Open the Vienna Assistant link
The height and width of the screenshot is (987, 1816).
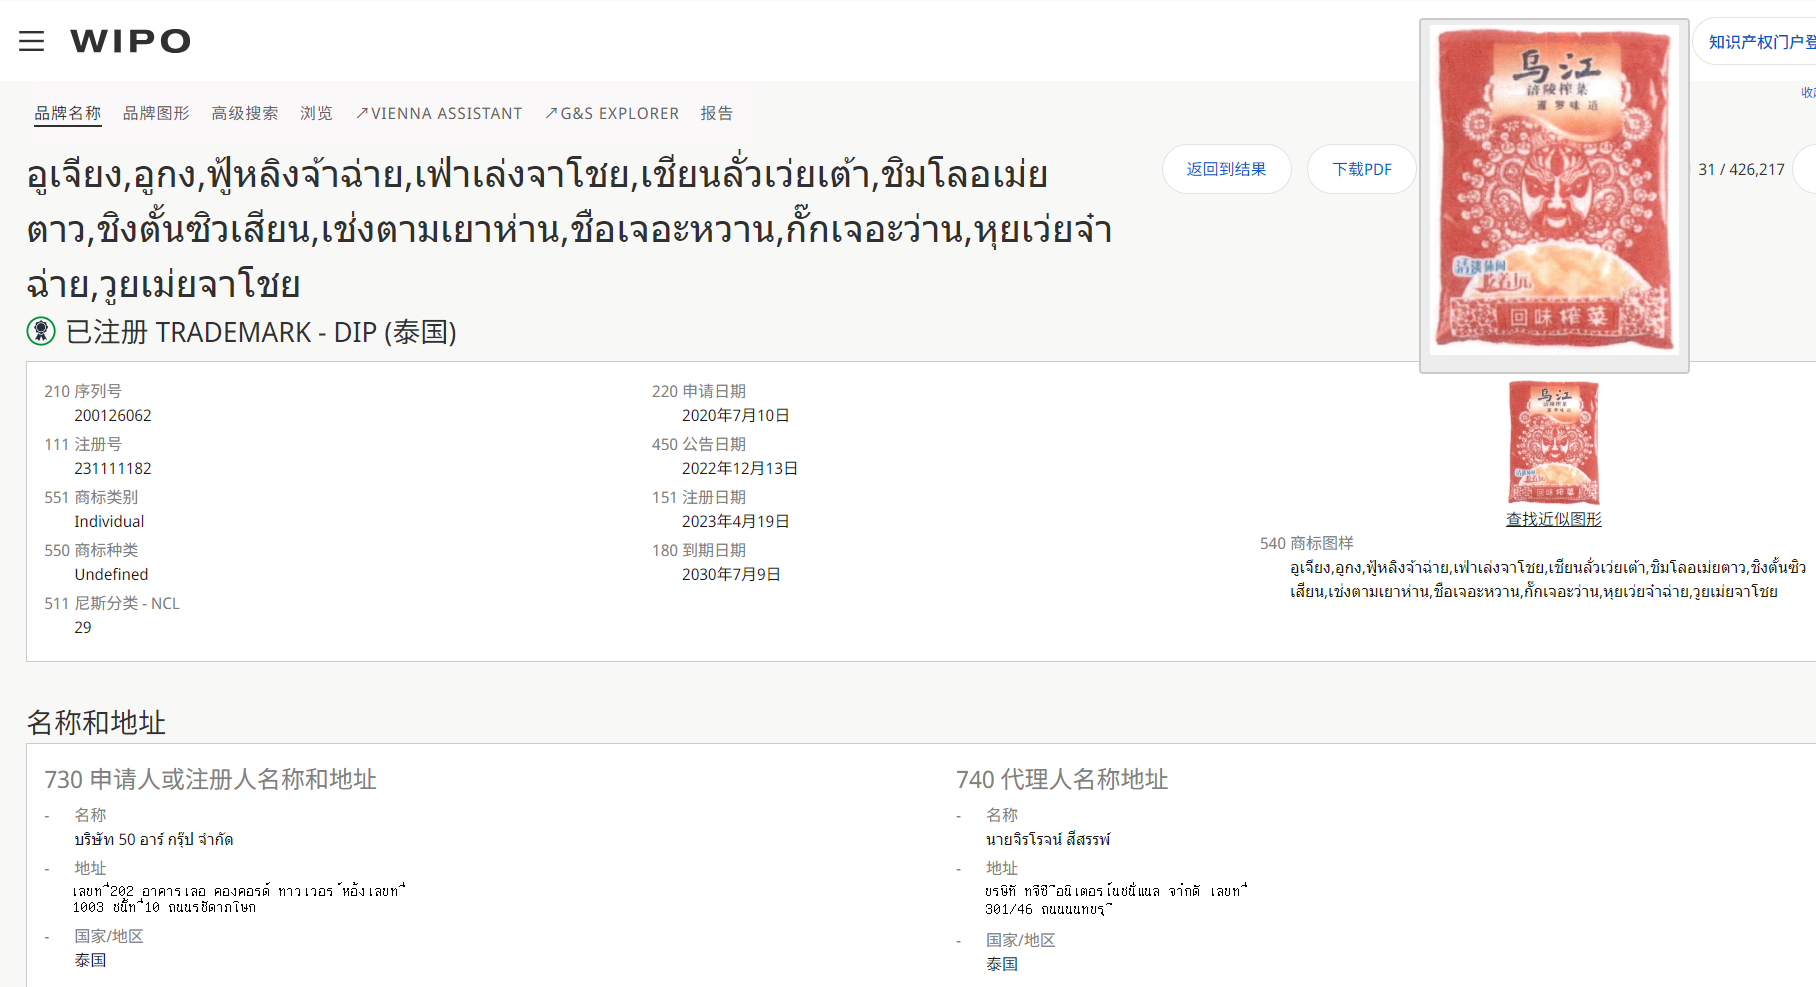click(439, 113)
